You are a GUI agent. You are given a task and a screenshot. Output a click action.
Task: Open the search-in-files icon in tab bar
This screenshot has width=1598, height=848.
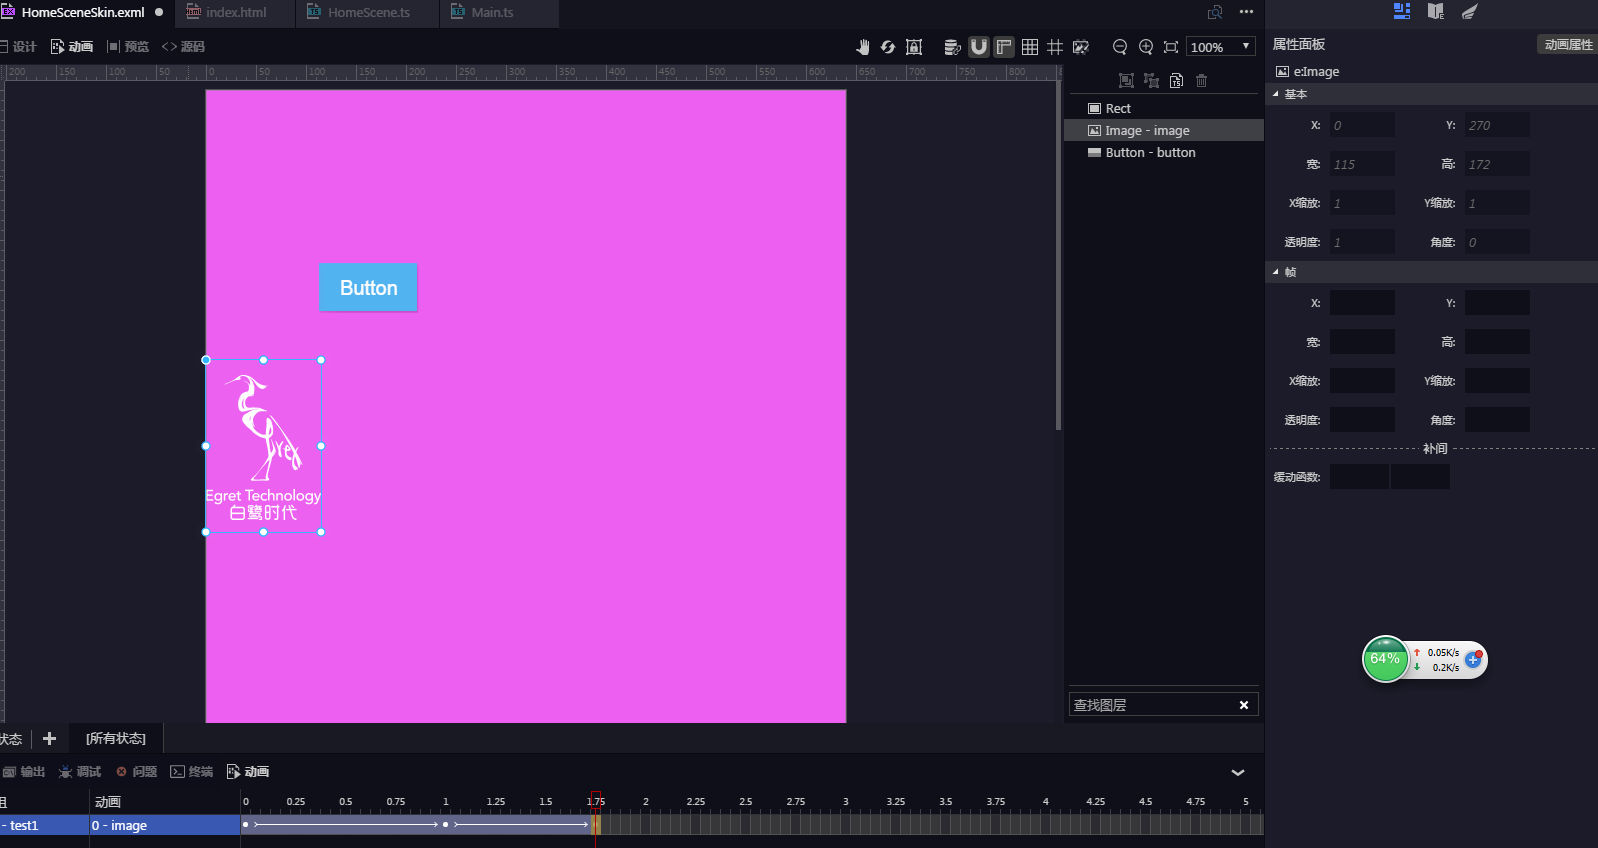click(x=1215, y=12)
